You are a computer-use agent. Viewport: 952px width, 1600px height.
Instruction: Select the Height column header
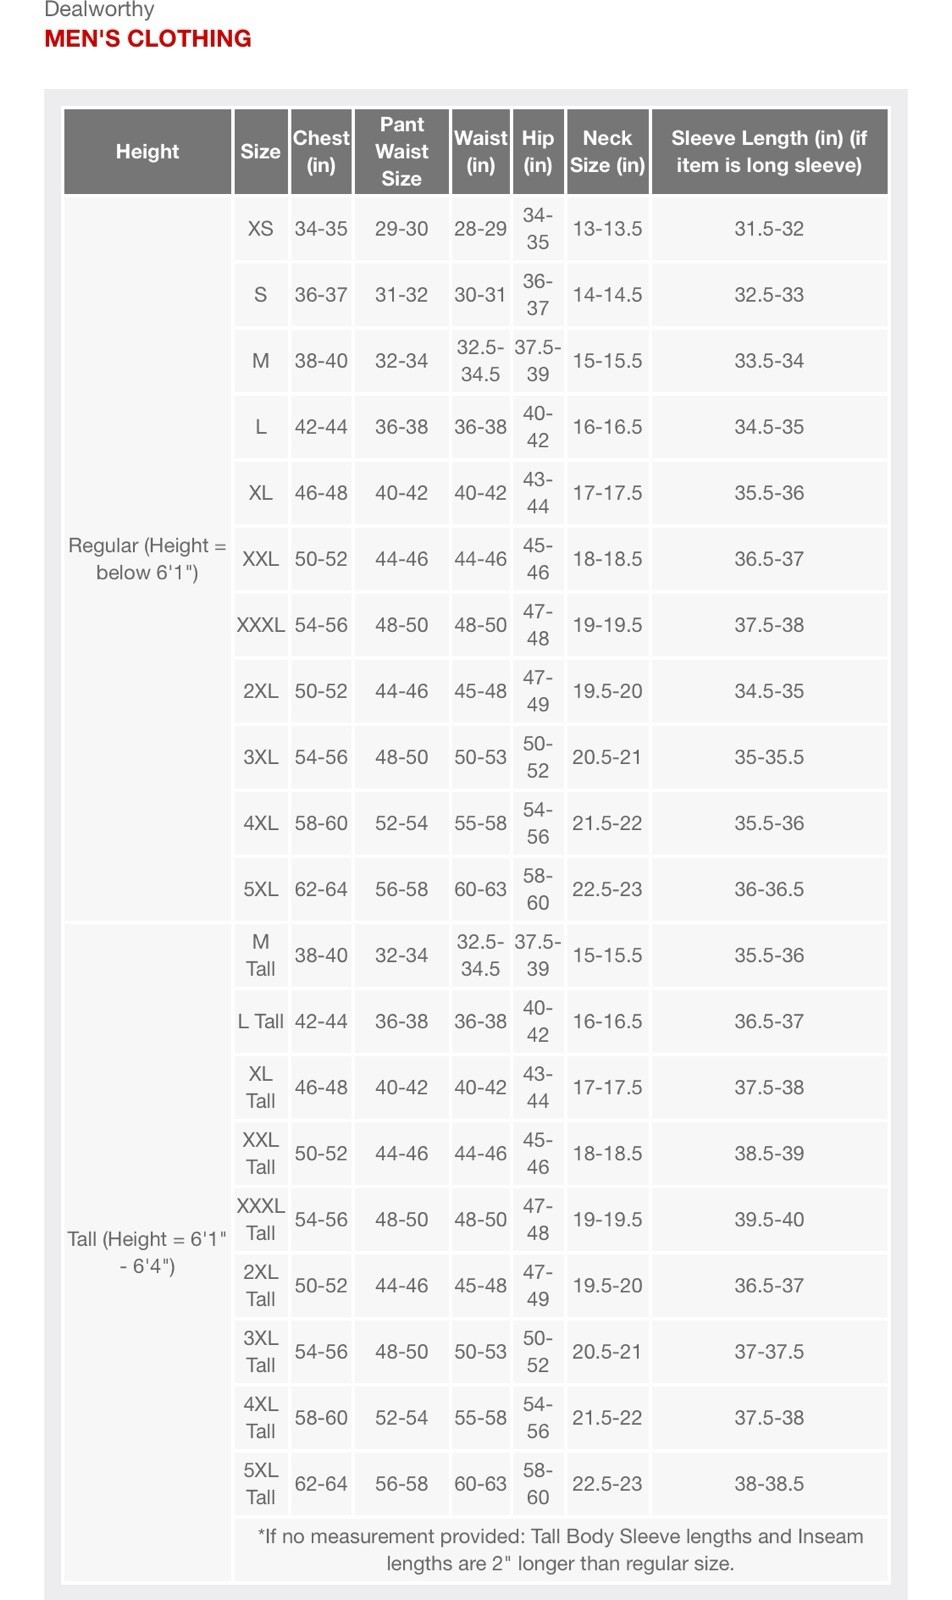click(x=147, y=152)
